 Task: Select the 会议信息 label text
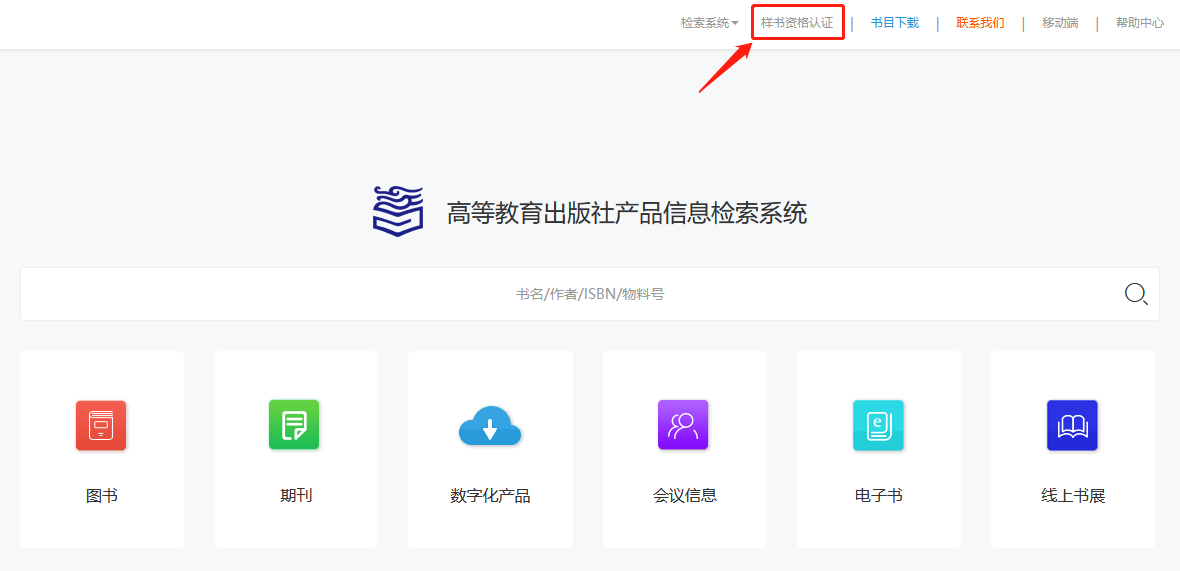coord(685,496)
